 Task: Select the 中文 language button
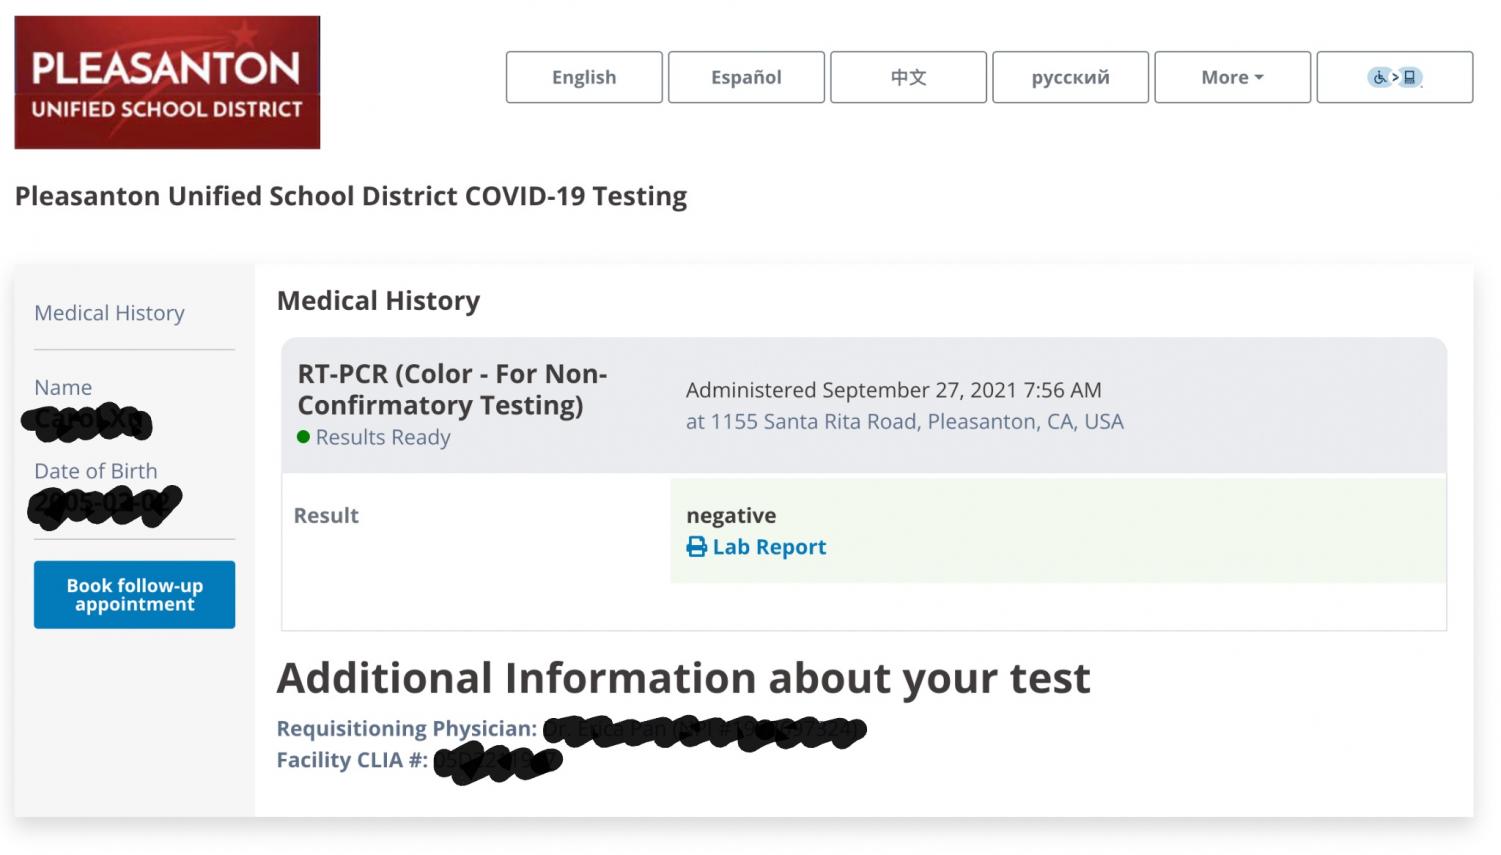pos(908,77)
